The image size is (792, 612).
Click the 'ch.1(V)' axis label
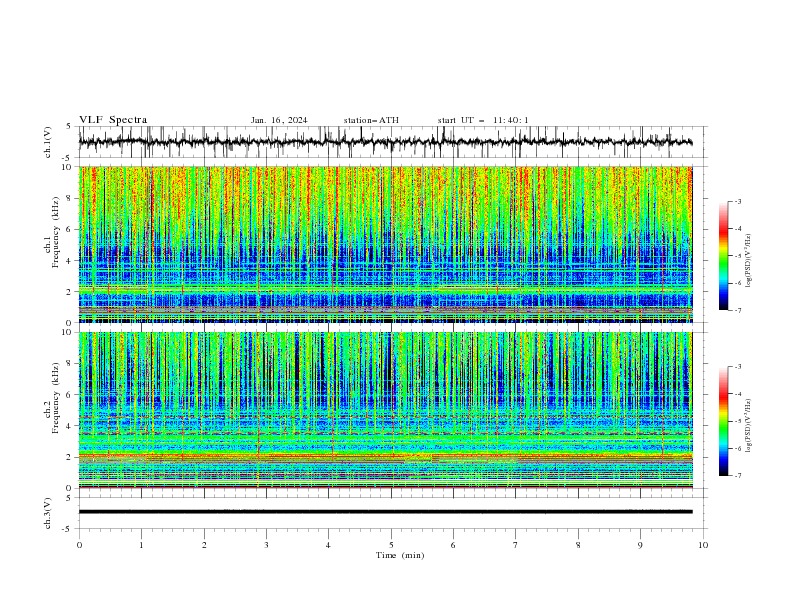(x=48, y=142)
